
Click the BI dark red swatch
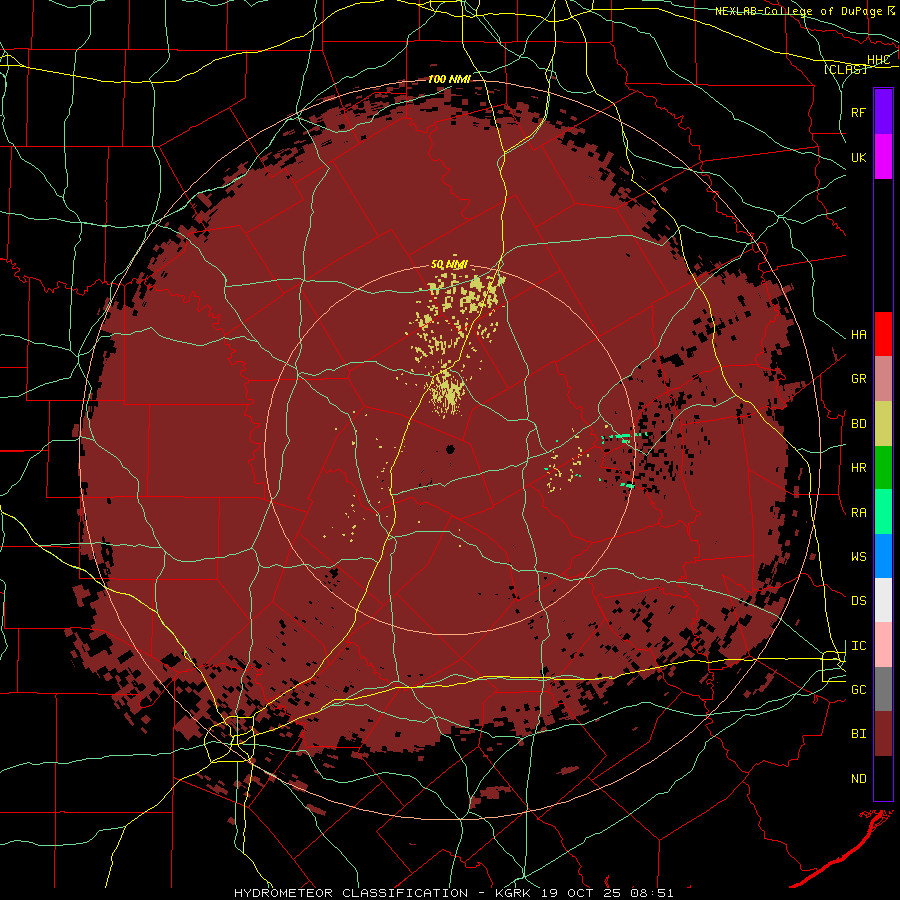tap(883, 734)
